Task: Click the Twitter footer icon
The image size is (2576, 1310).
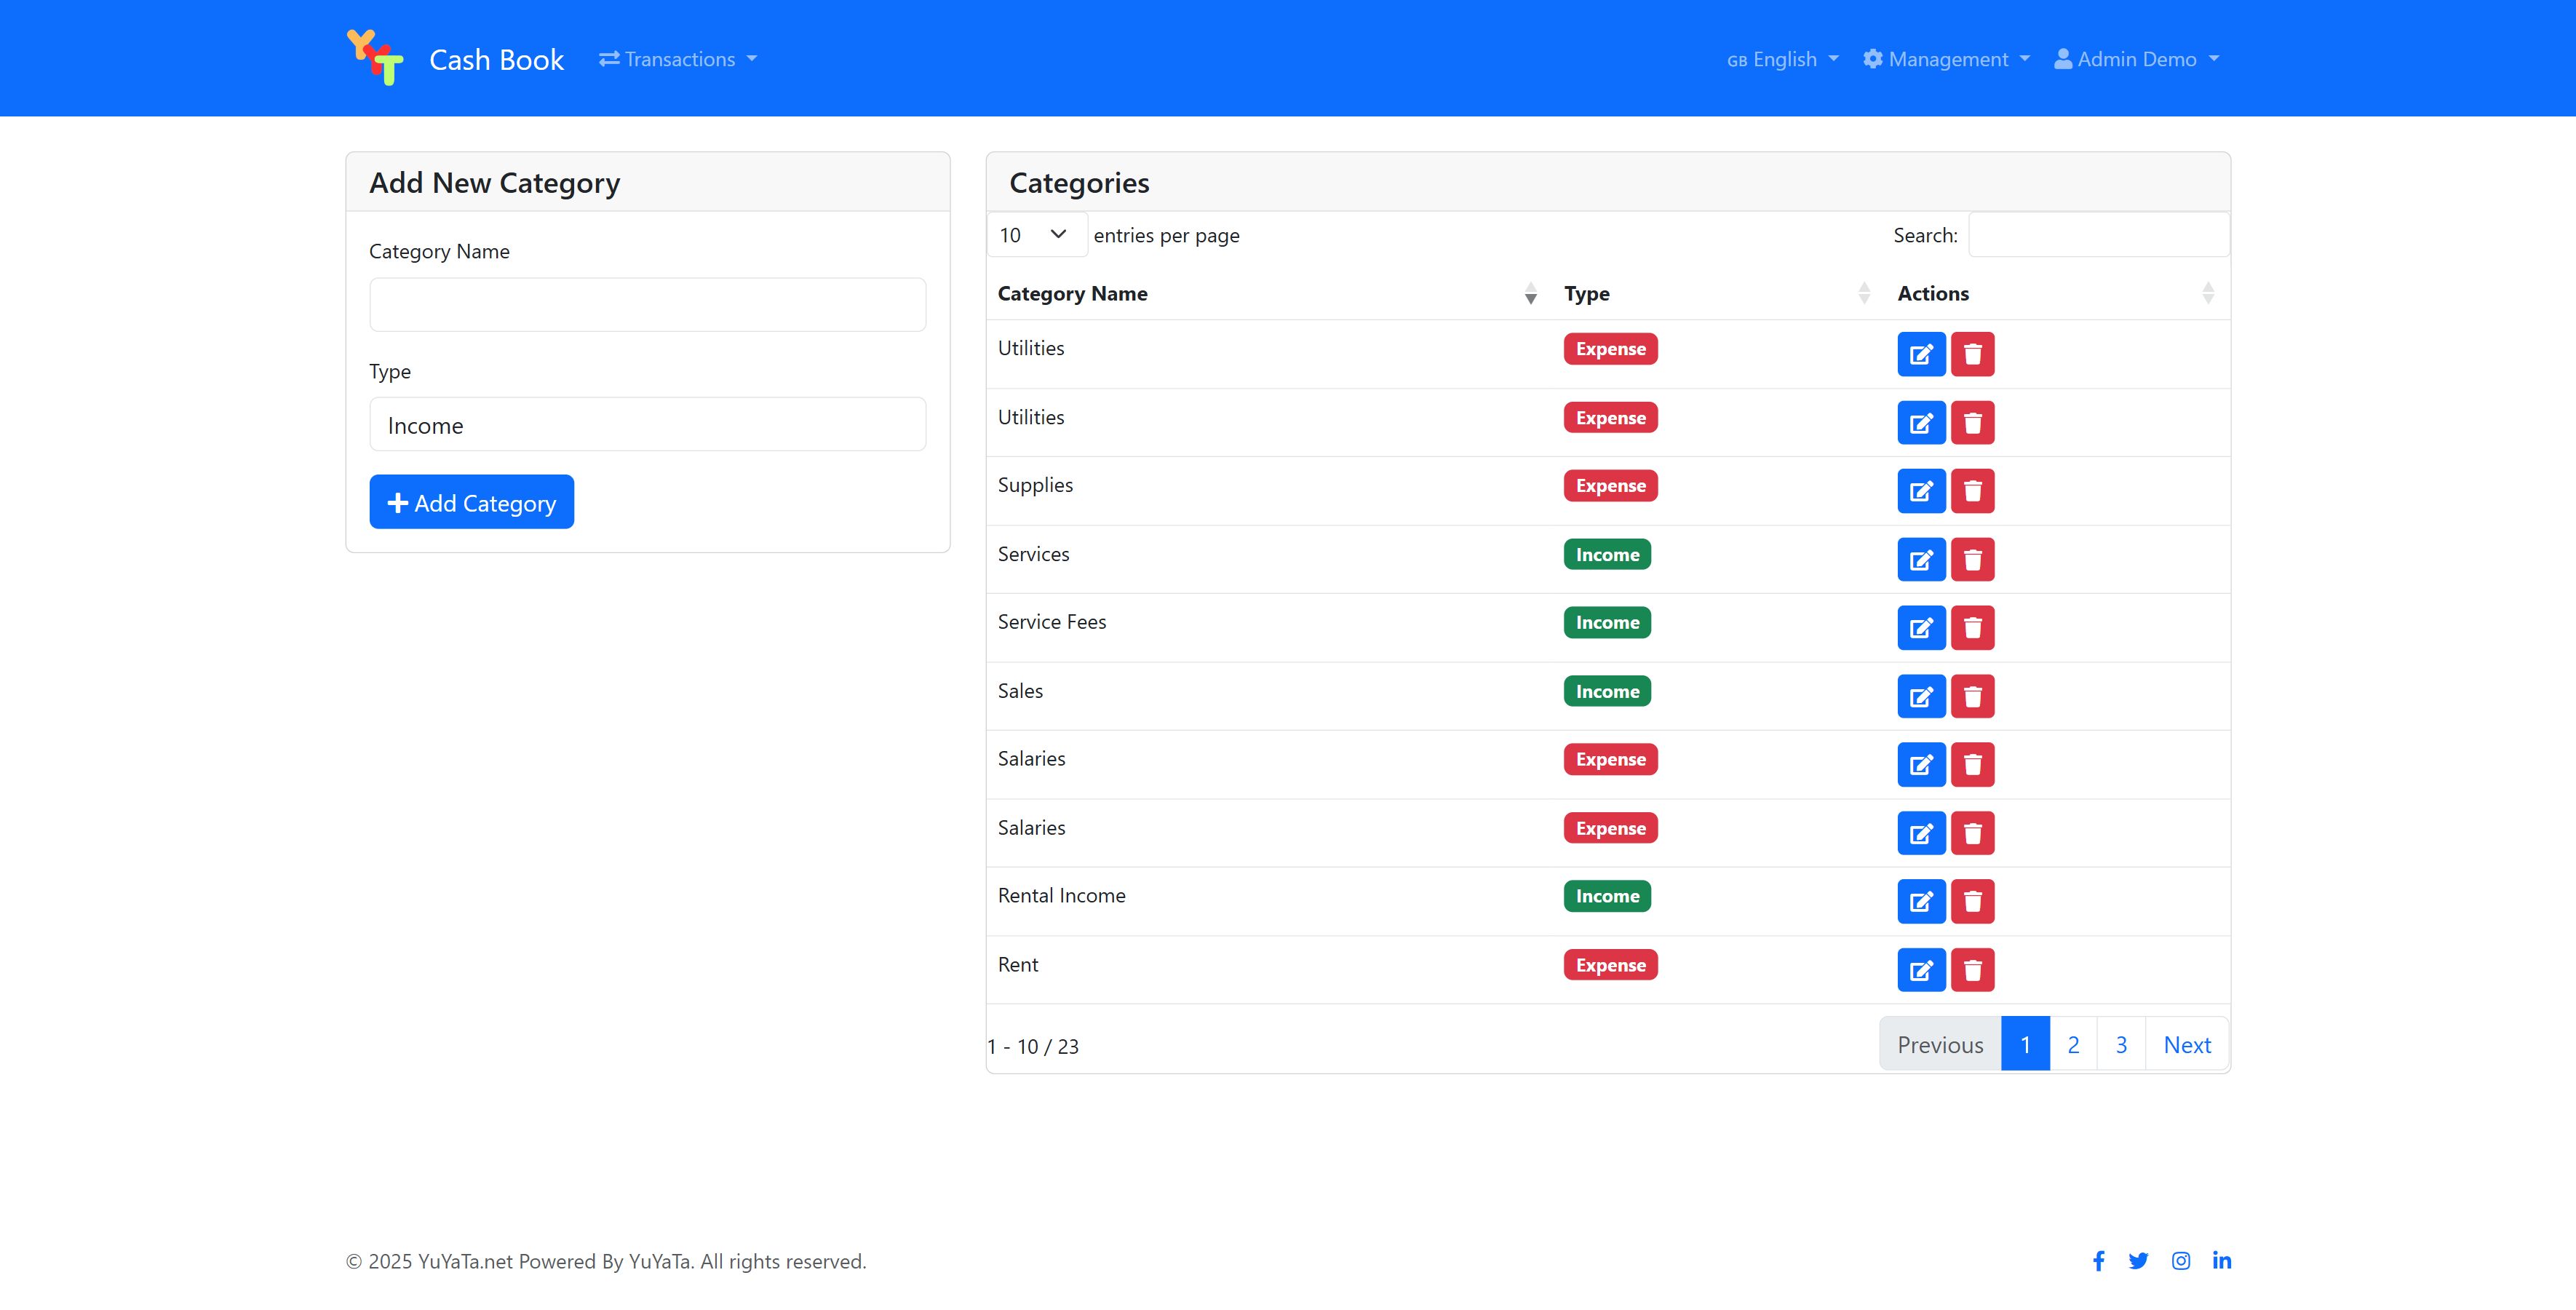Action: click(2138, 1261)
